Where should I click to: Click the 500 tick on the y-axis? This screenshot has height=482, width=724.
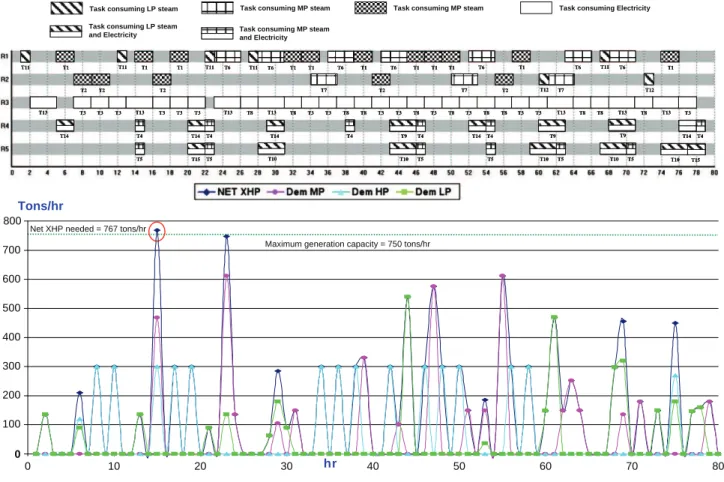[x=12, y=308]
